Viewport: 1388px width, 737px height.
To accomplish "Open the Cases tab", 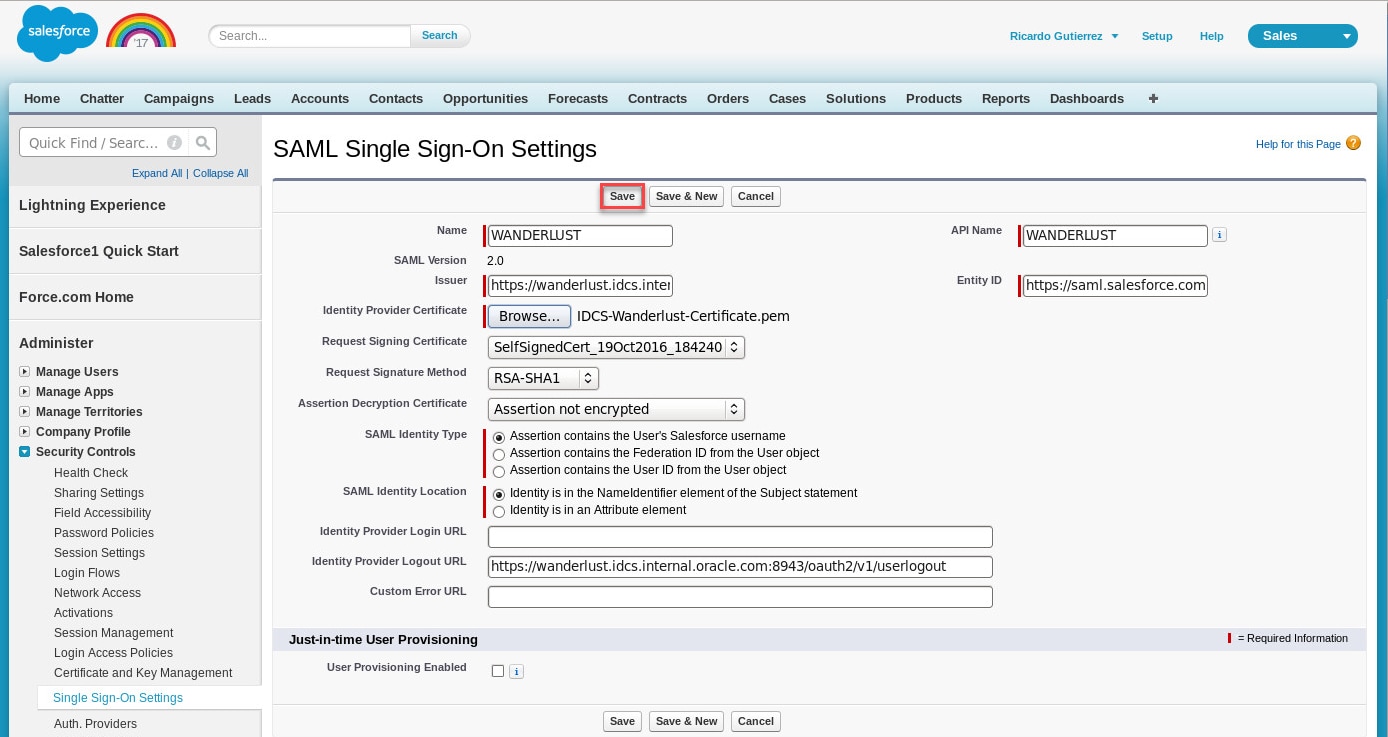I will [x=787, y=98].
